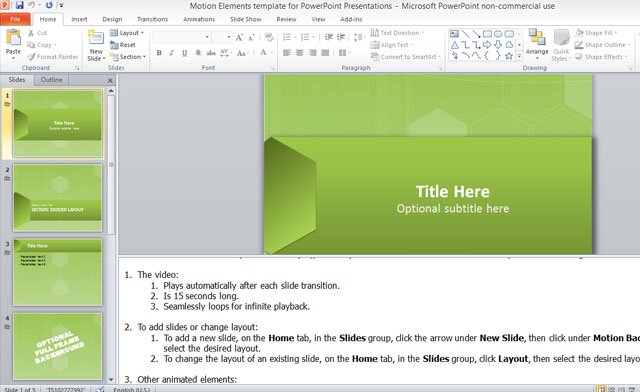Screen dimensions: 640x392
Task: Toggle Bold formatting
Action: [x=159, y=53]
